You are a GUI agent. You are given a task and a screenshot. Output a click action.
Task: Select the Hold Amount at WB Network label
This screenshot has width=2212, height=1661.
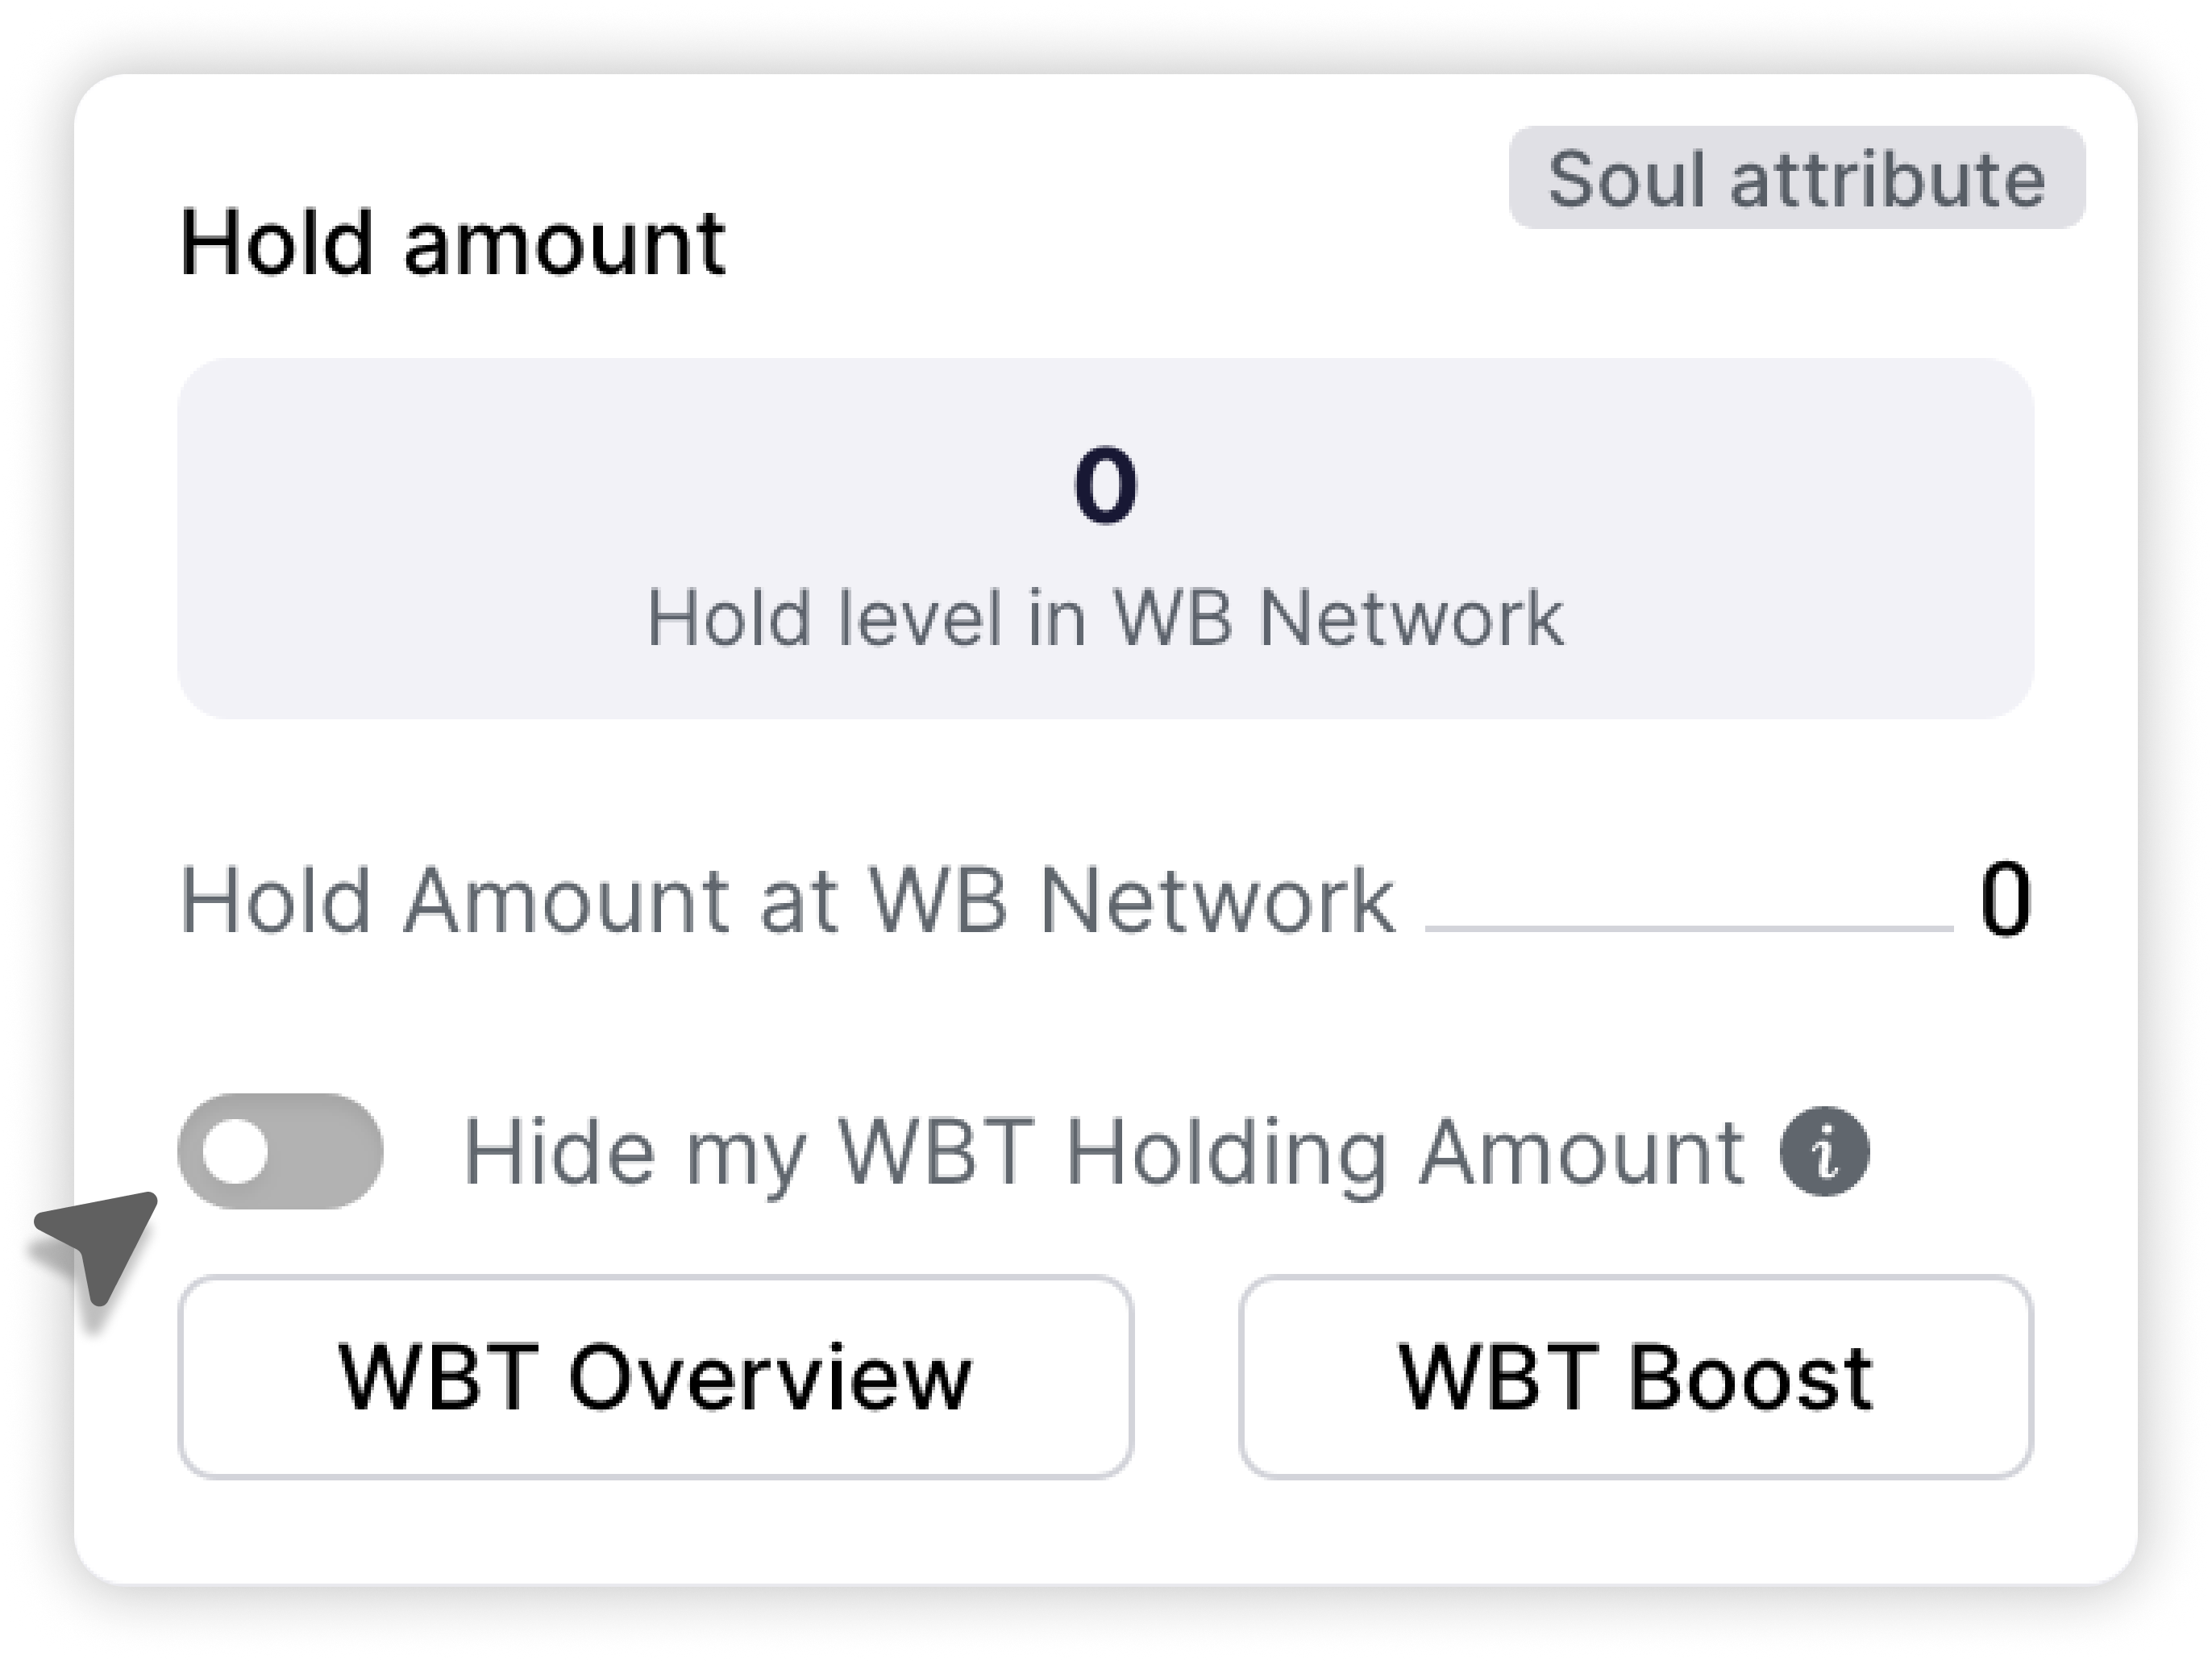pos(790,900)
